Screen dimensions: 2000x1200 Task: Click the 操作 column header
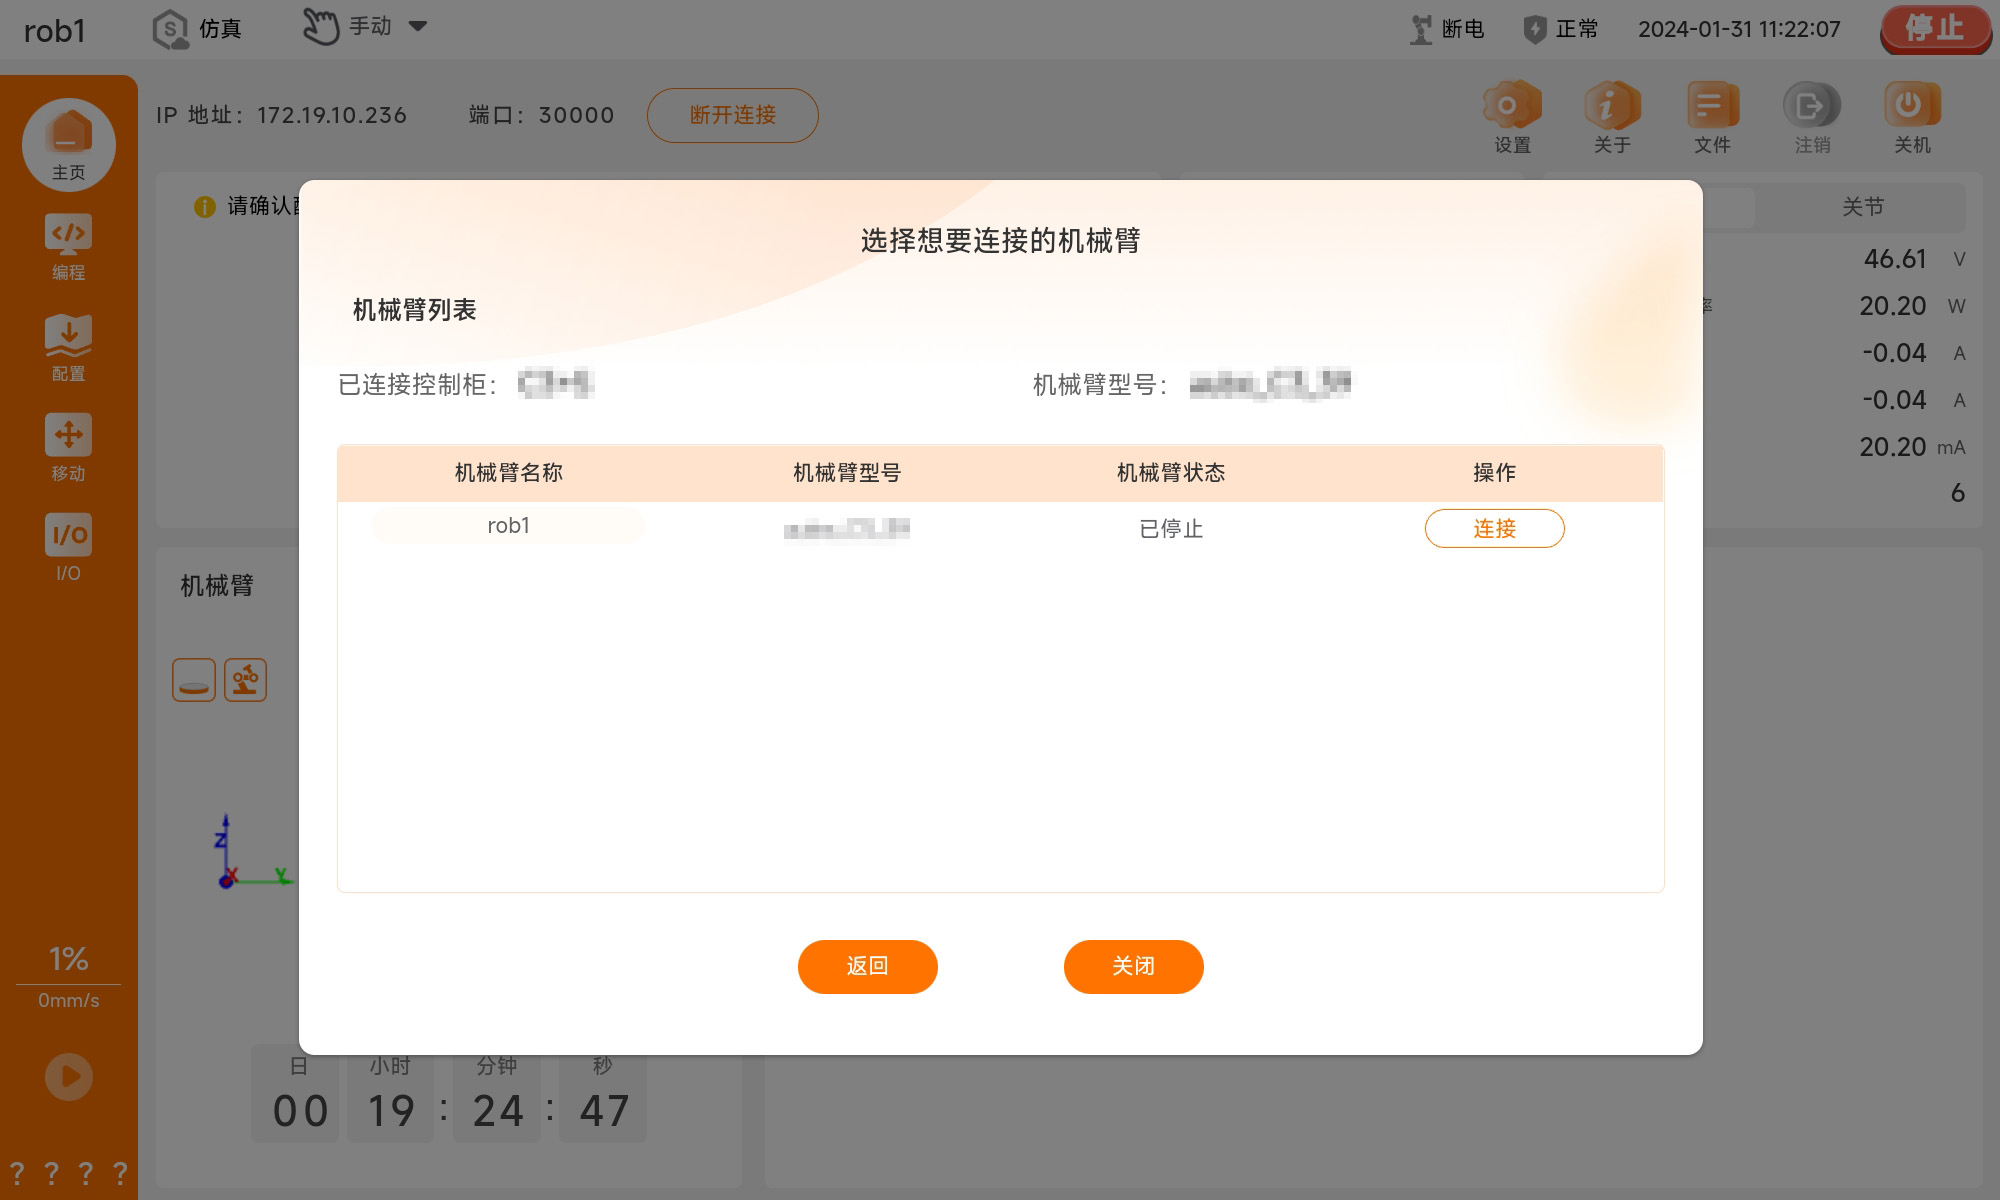(1494, 473)
